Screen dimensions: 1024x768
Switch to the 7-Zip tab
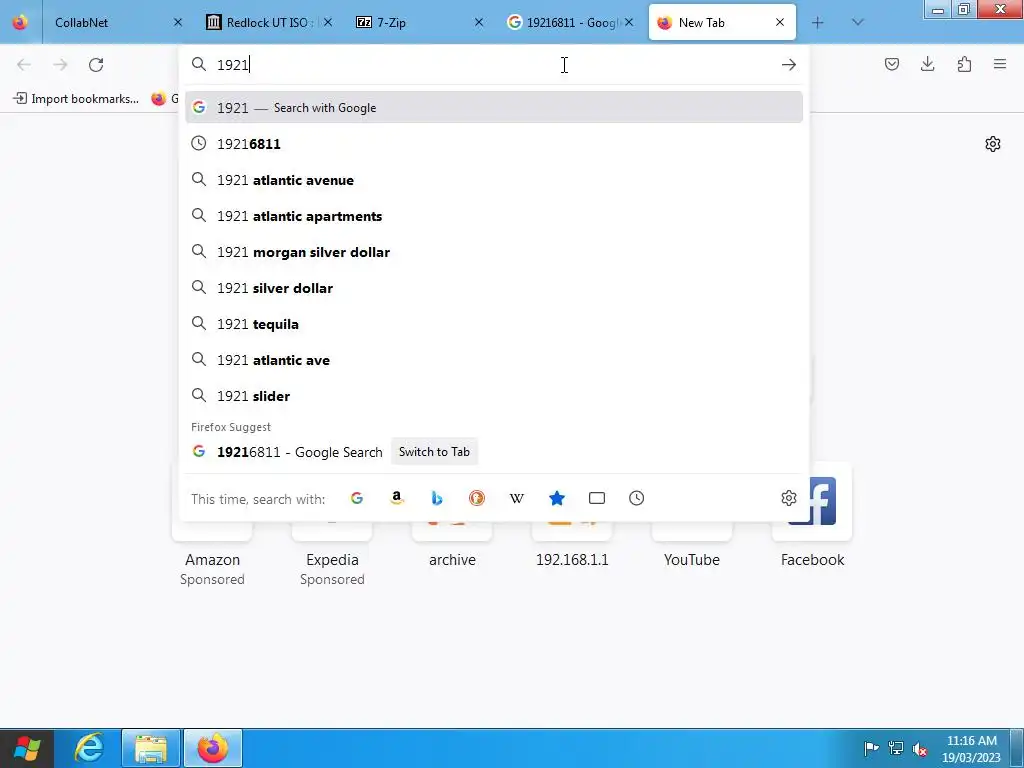[419, 23]
